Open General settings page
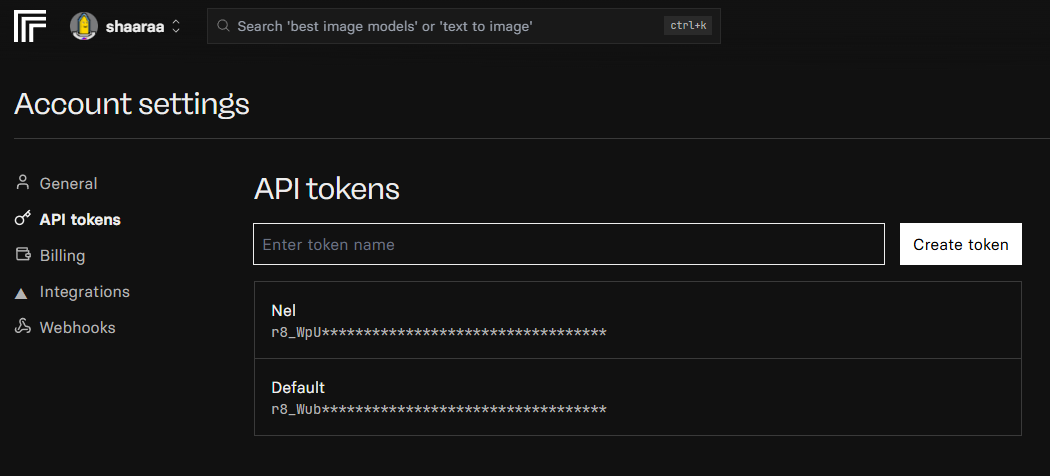The width and height of the screenshot is (1050, 476). 68,184
